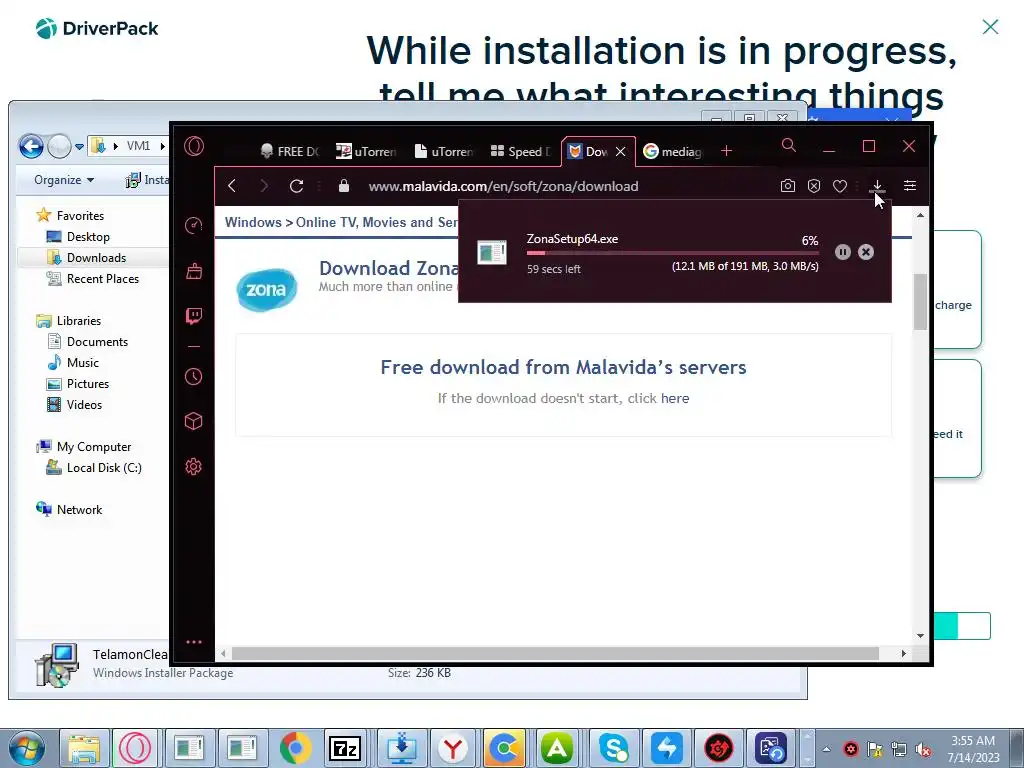
Task: Open History clock icon in sidebar
Action: 194,377
